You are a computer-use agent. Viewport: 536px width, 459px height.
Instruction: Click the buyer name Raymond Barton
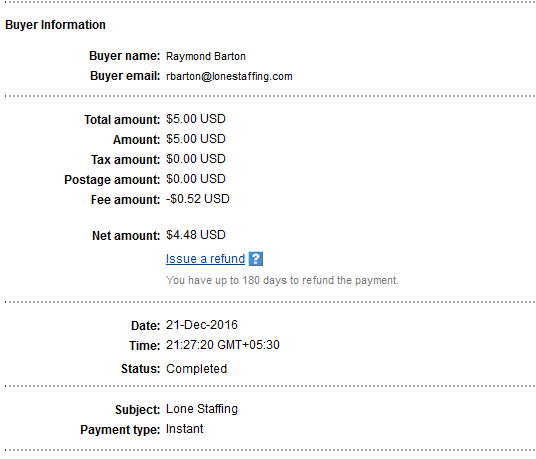pos(206,56)
